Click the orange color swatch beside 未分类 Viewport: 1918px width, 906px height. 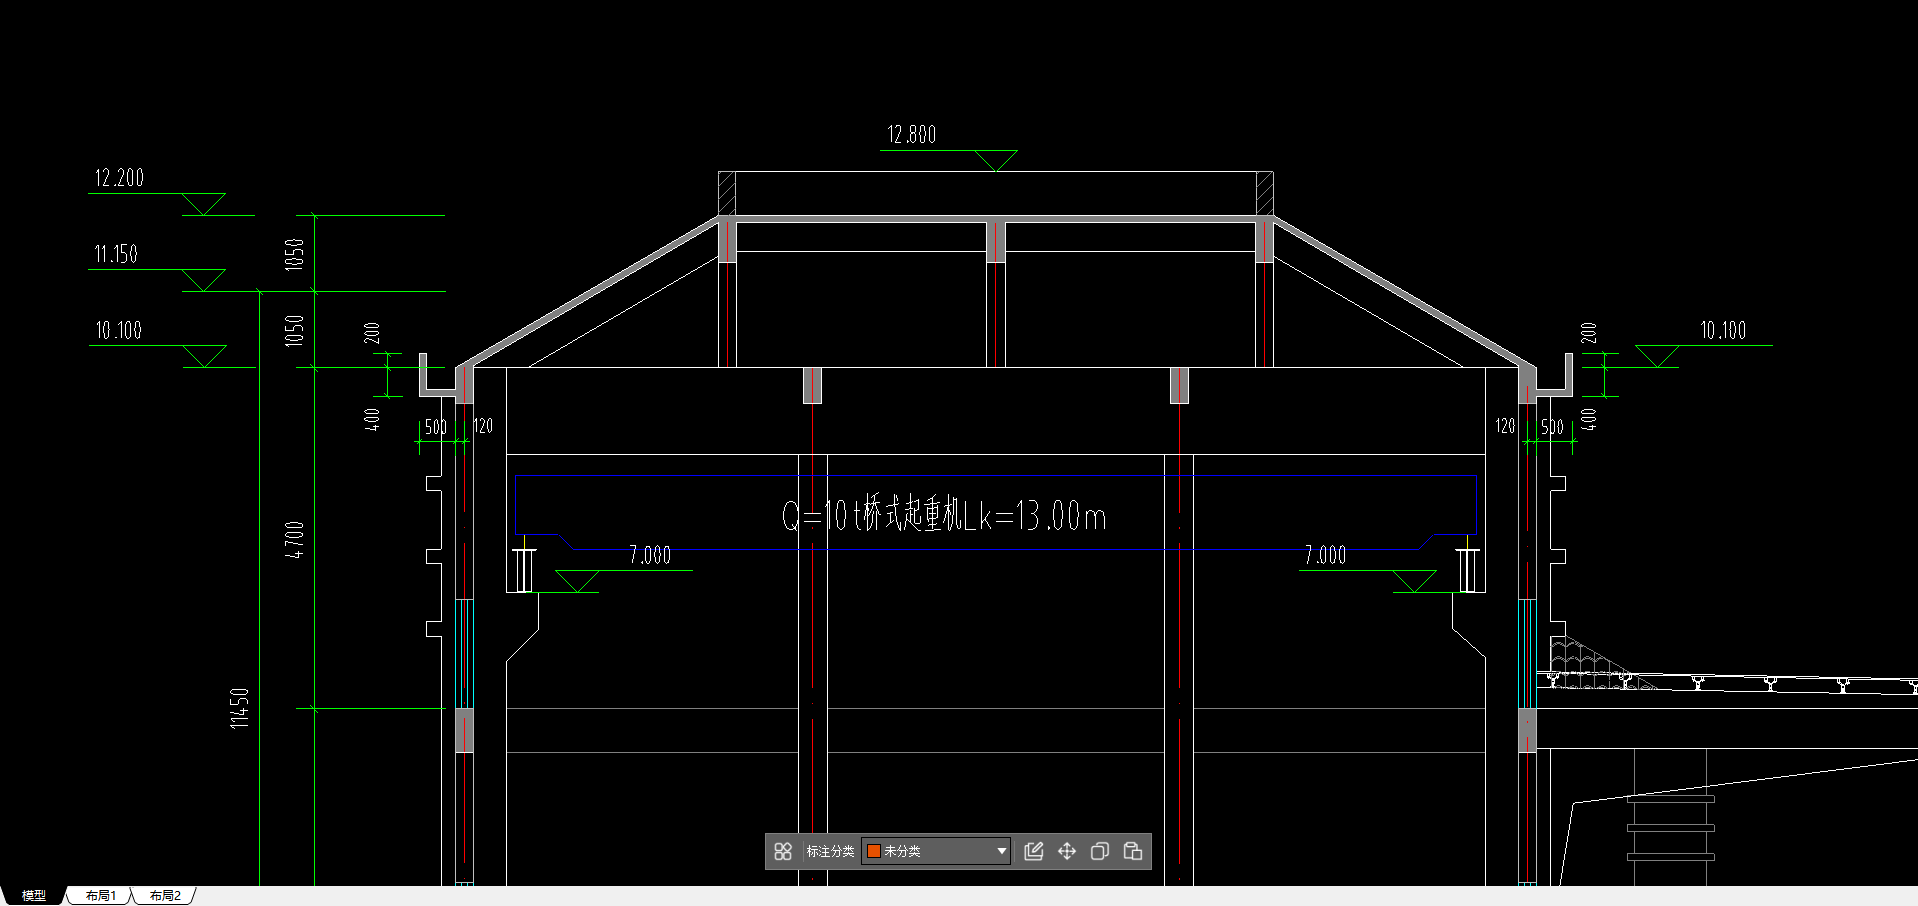[873, 851]
